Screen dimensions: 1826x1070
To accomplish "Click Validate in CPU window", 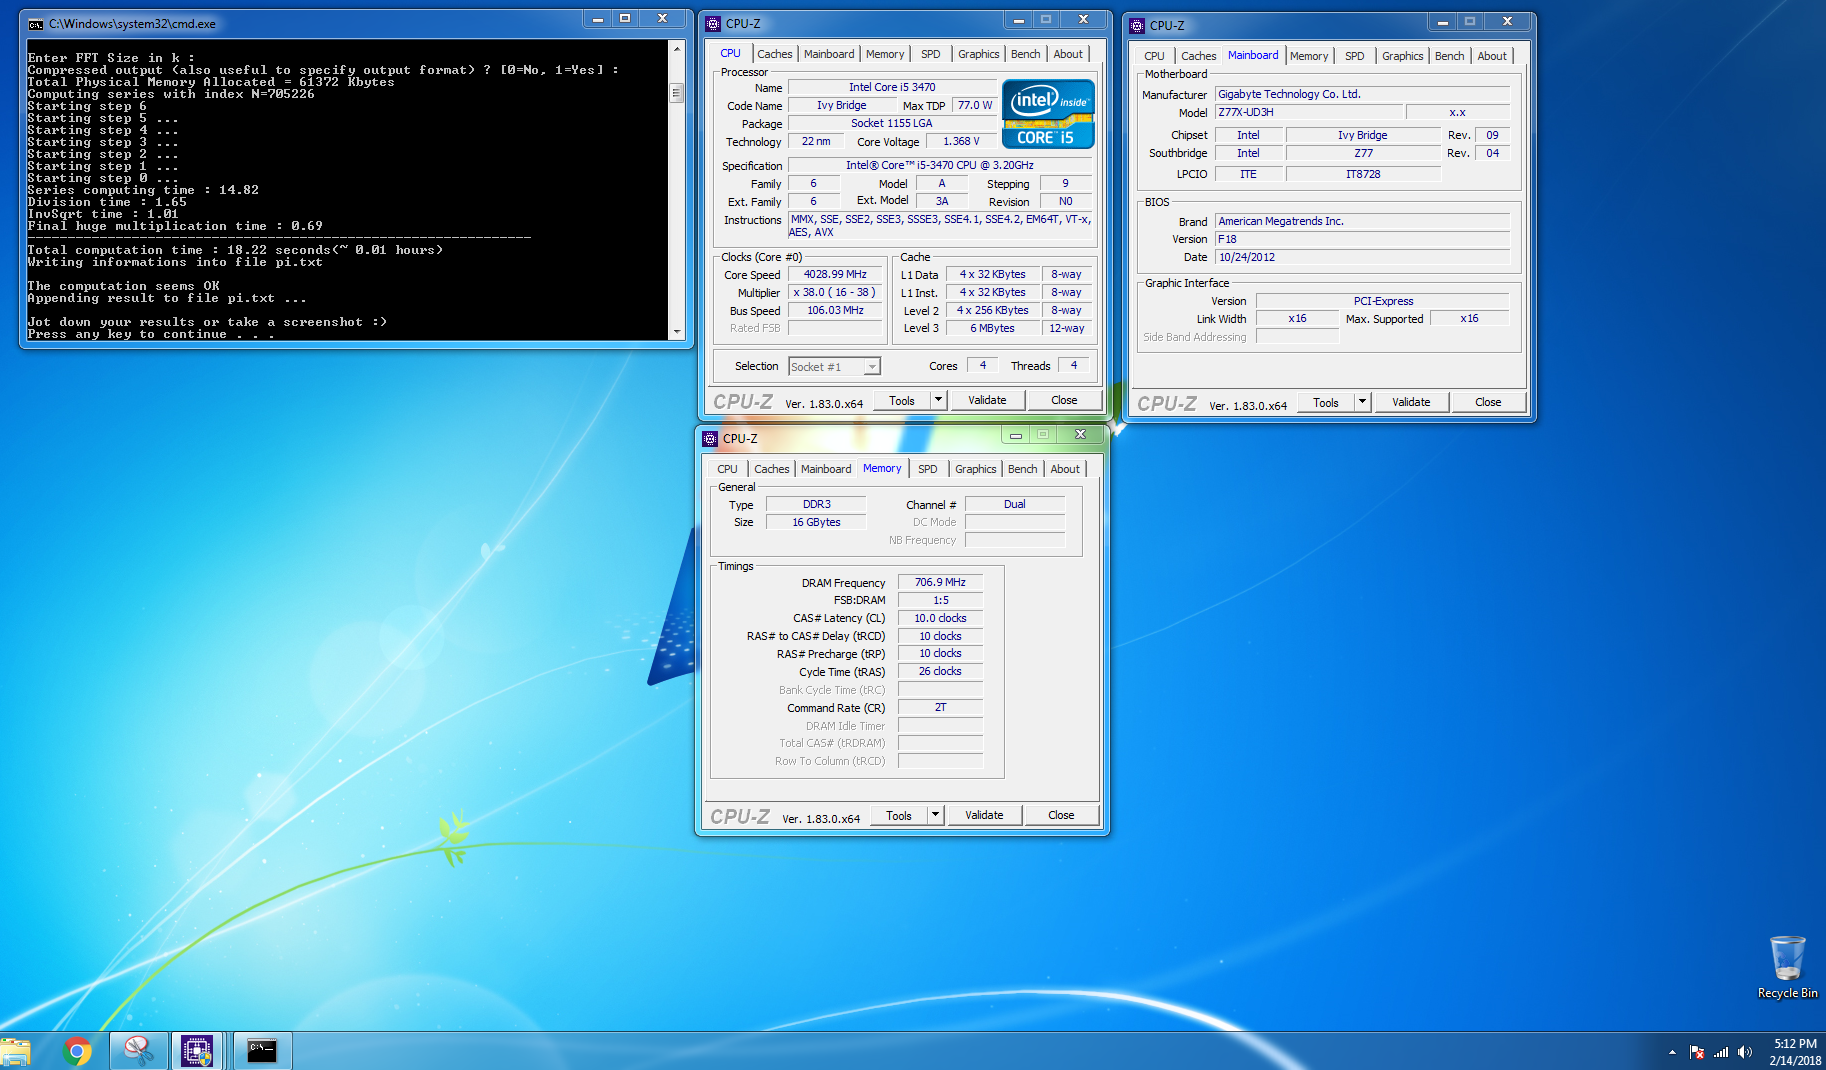I will [987, 400].
